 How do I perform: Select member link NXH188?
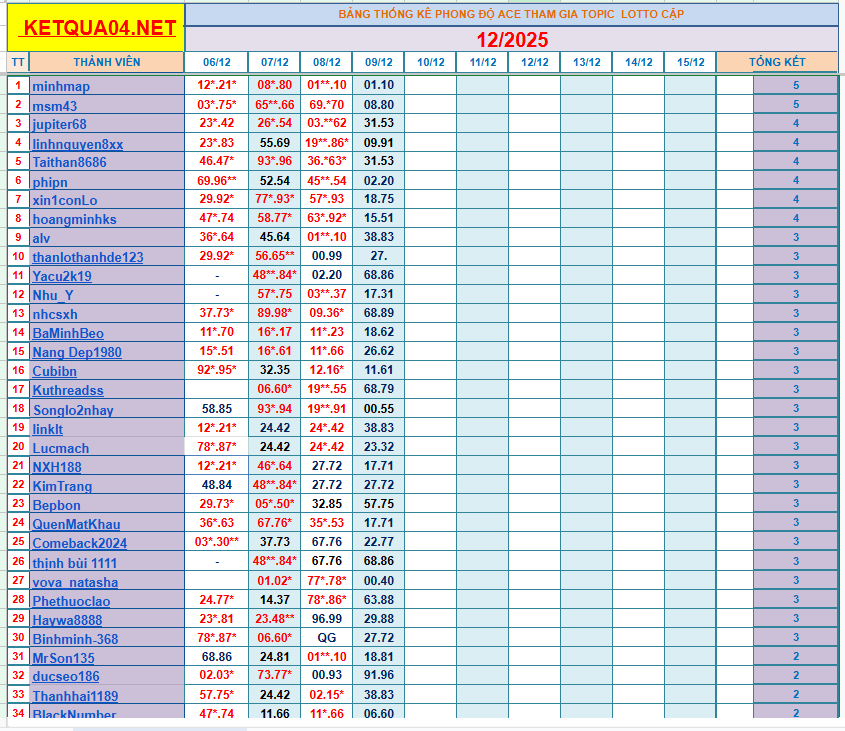coord(56,467)
